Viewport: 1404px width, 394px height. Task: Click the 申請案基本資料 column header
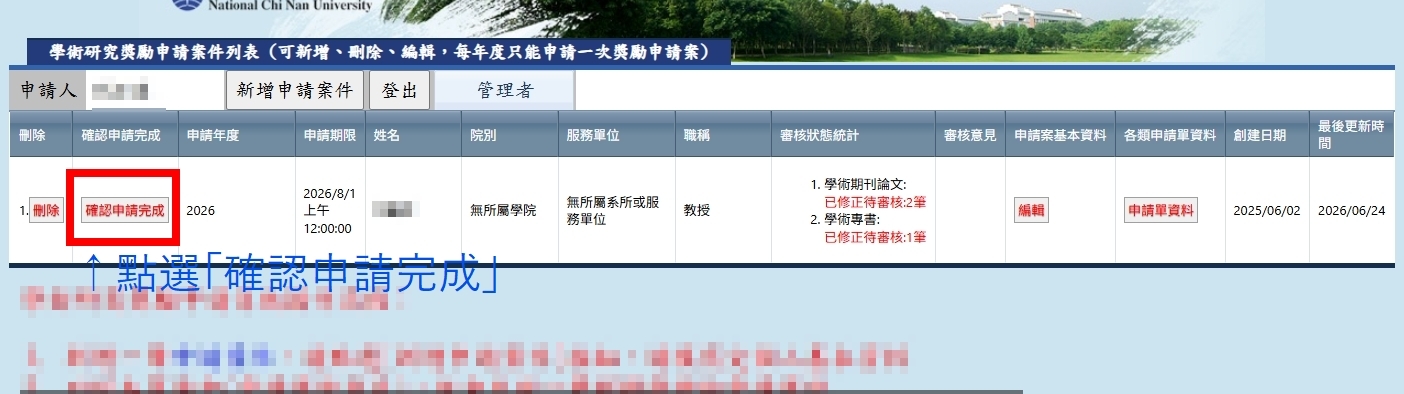pyautogui.click(x=1060, y=135)
